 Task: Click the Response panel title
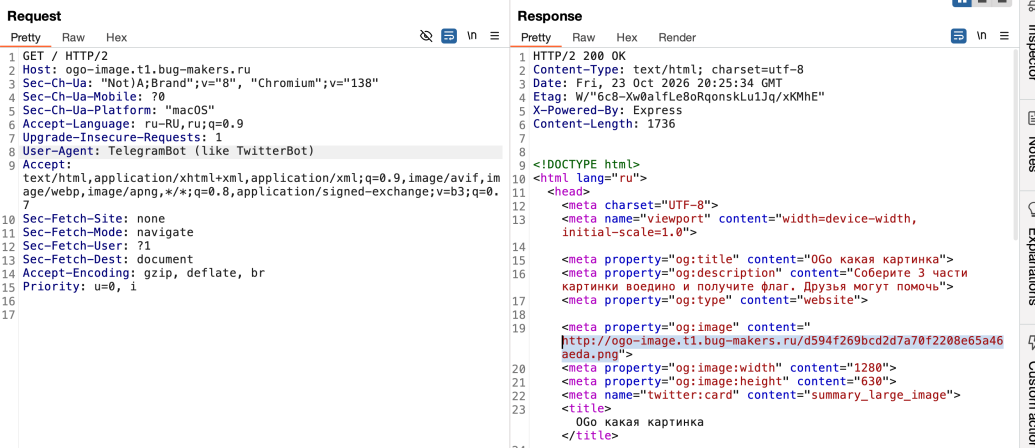[x=550, y=16]
